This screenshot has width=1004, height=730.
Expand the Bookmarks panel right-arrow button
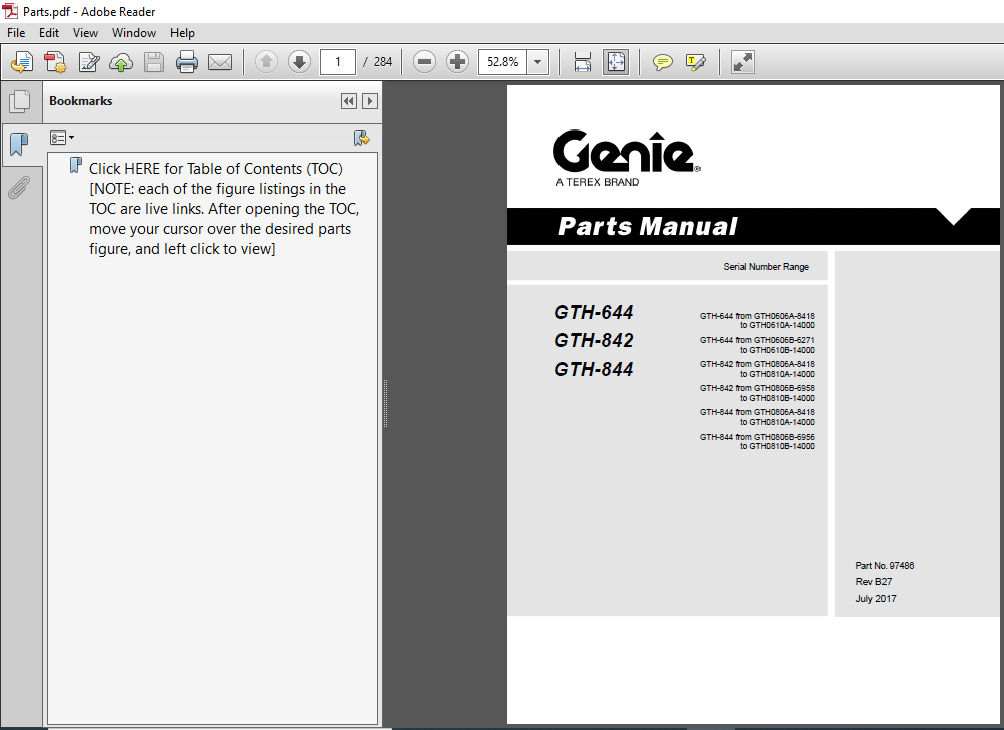tap(369, 101)
